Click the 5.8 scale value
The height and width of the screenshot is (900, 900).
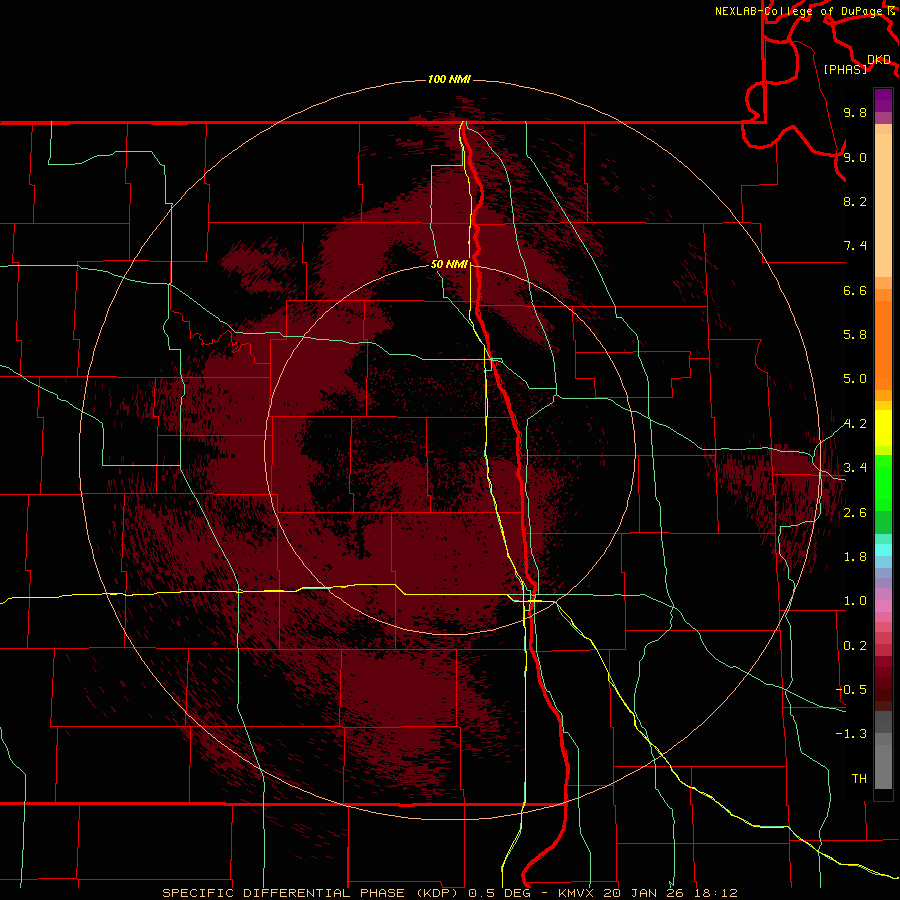point(855,335)
